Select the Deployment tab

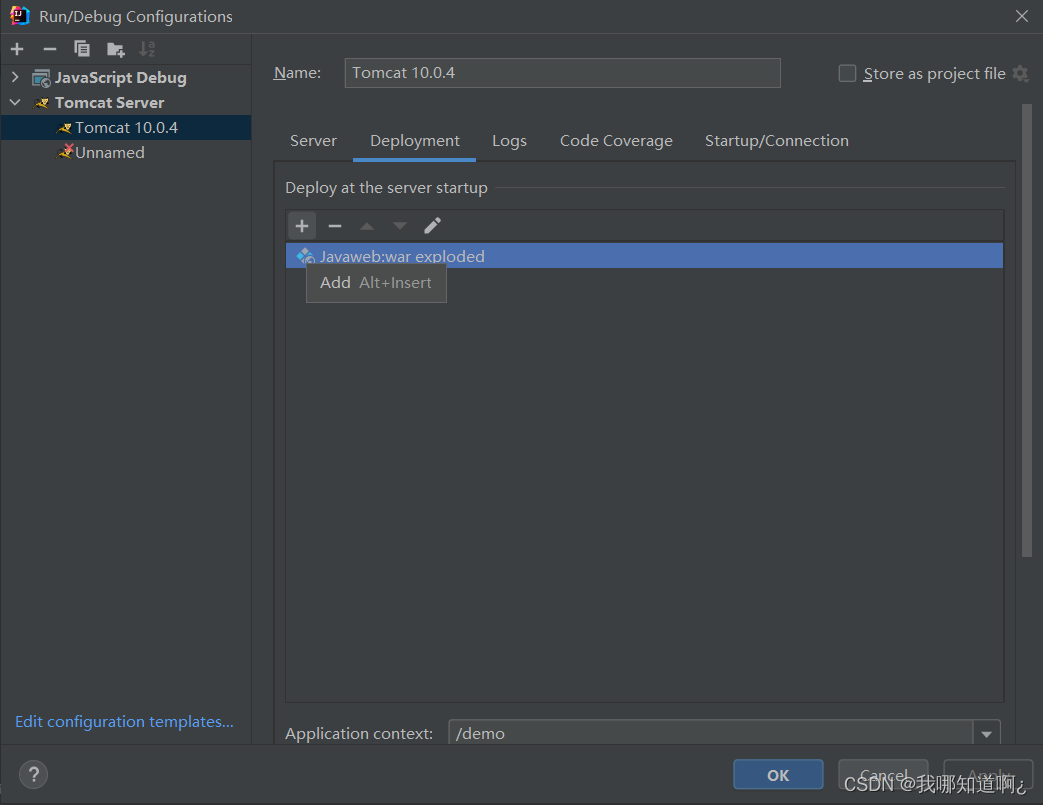414,141
